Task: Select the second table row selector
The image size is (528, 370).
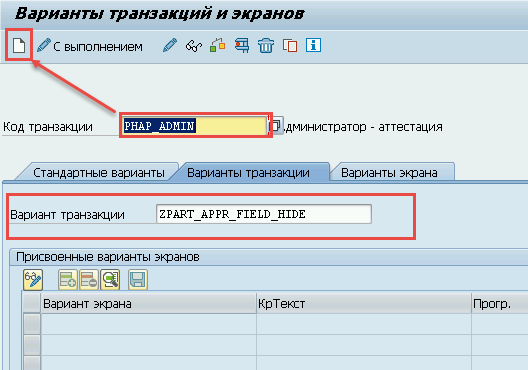Action: (32, 345)
